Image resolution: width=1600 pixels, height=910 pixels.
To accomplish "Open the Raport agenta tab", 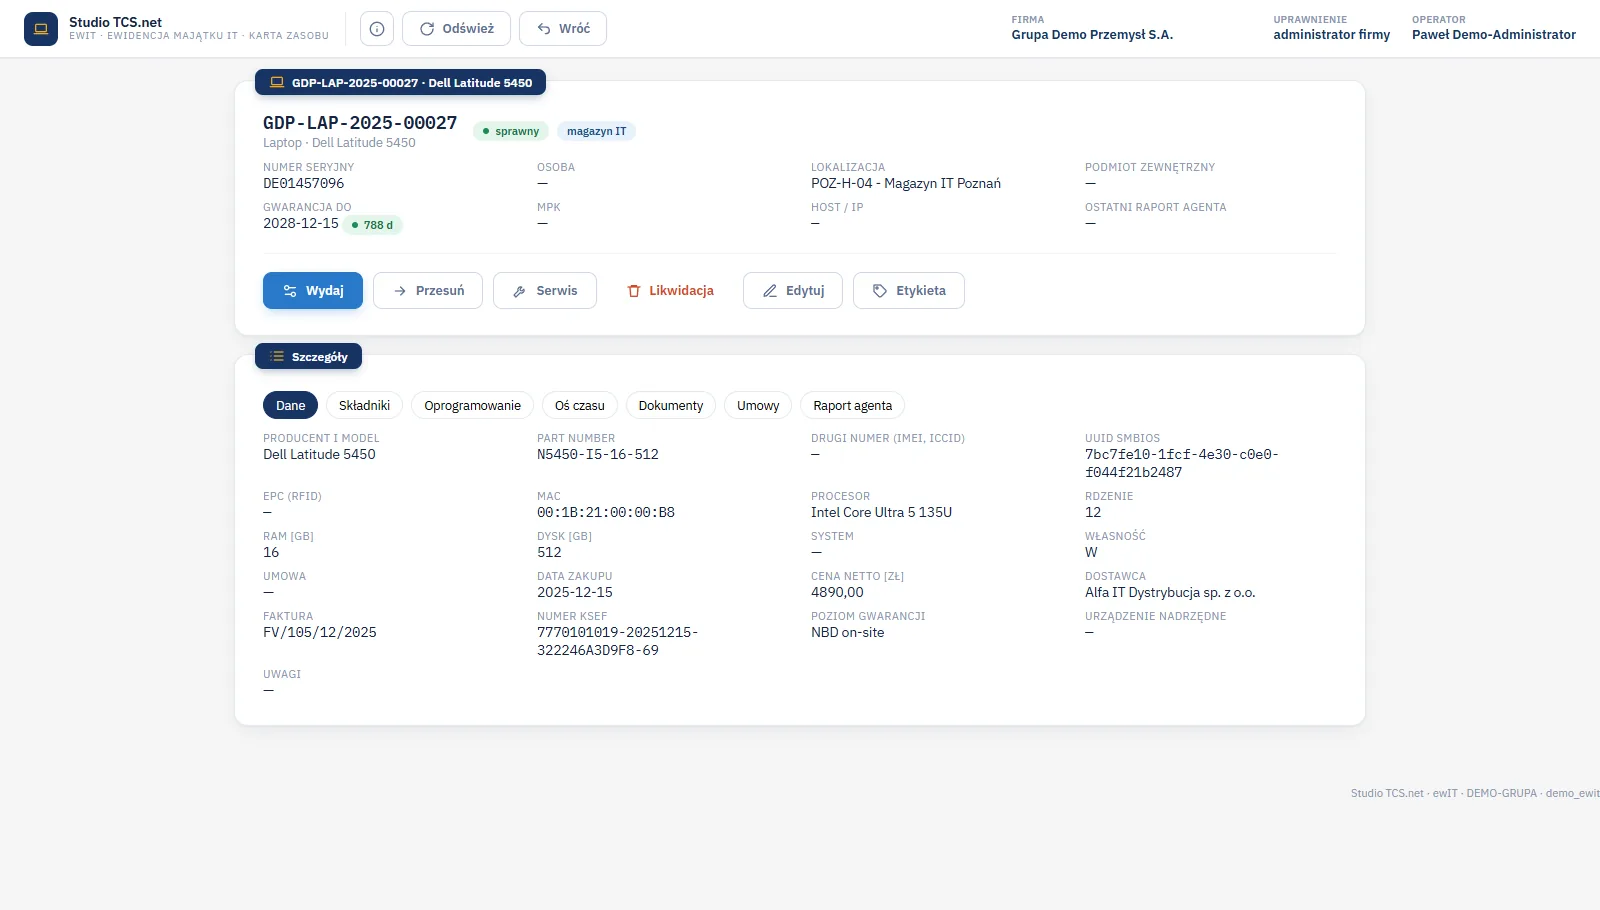I will 852,405.
